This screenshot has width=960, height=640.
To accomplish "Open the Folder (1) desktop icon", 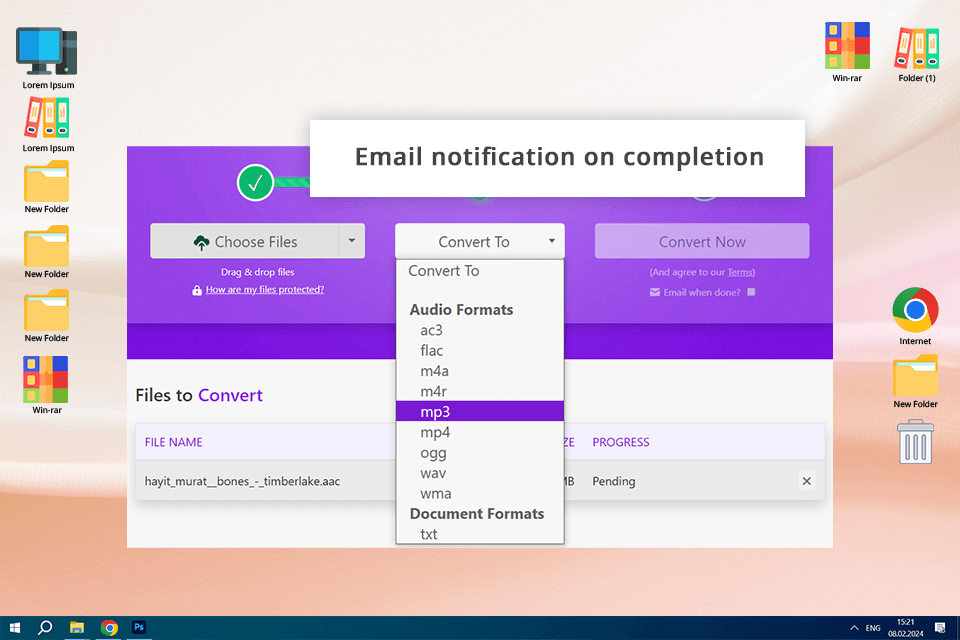I will [917, 53].
